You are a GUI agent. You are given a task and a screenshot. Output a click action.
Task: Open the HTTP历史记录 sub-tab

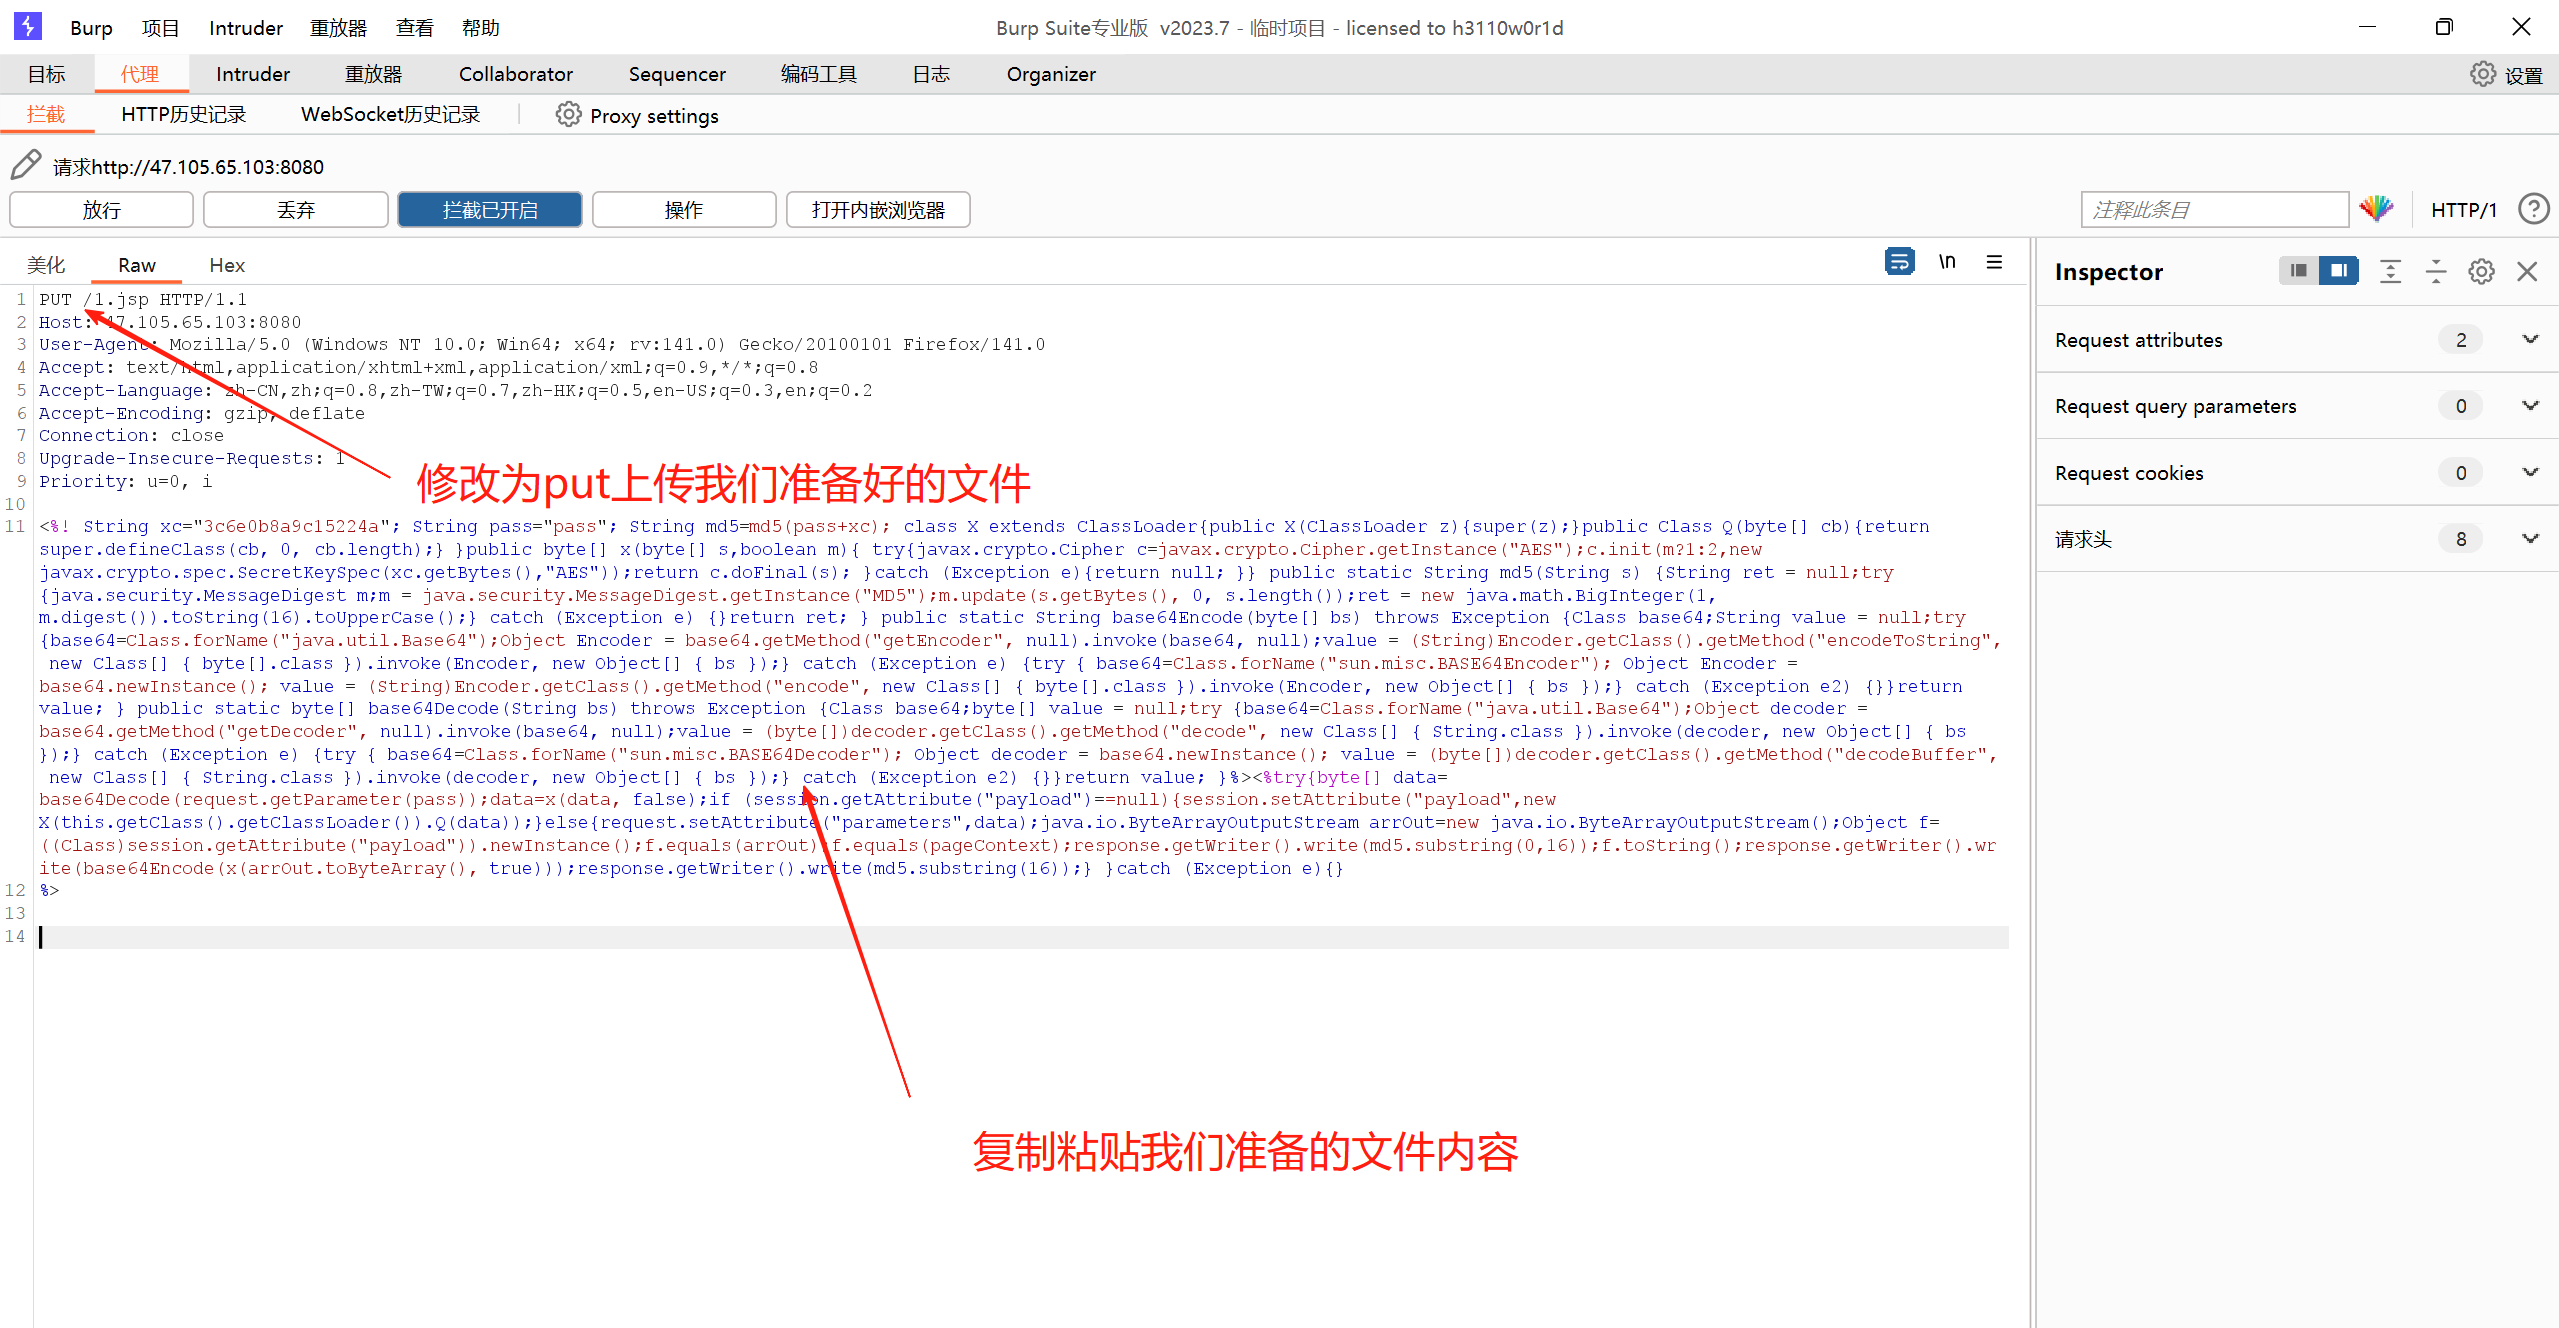pos(184,115)
